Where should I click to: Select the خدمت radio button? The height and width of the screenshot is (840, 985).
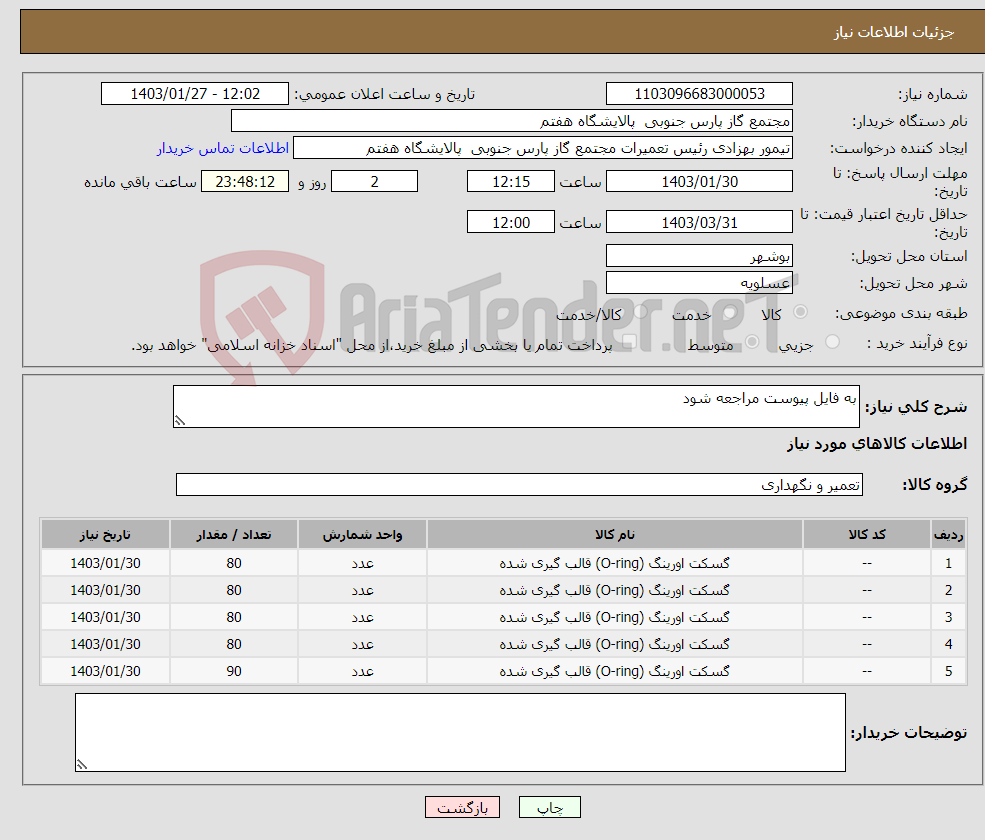(729, 312)
